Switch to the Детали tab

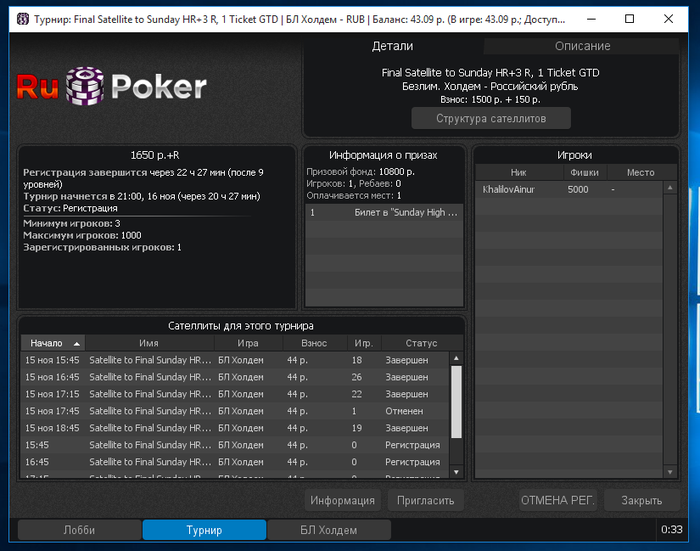point(392,46)
